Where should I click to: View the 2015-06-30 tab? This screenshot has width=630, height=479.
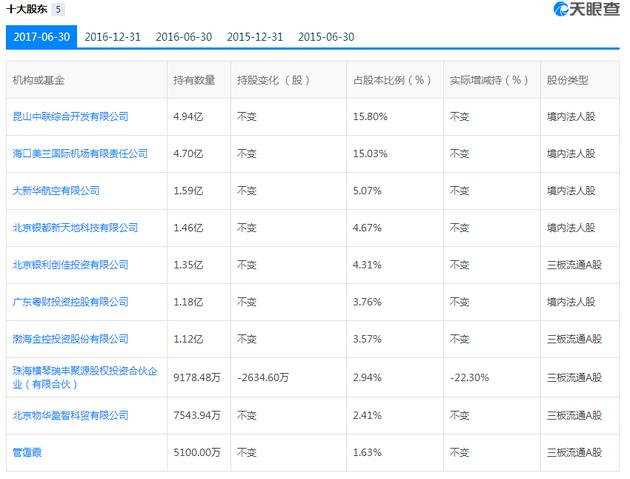point(326,37)
